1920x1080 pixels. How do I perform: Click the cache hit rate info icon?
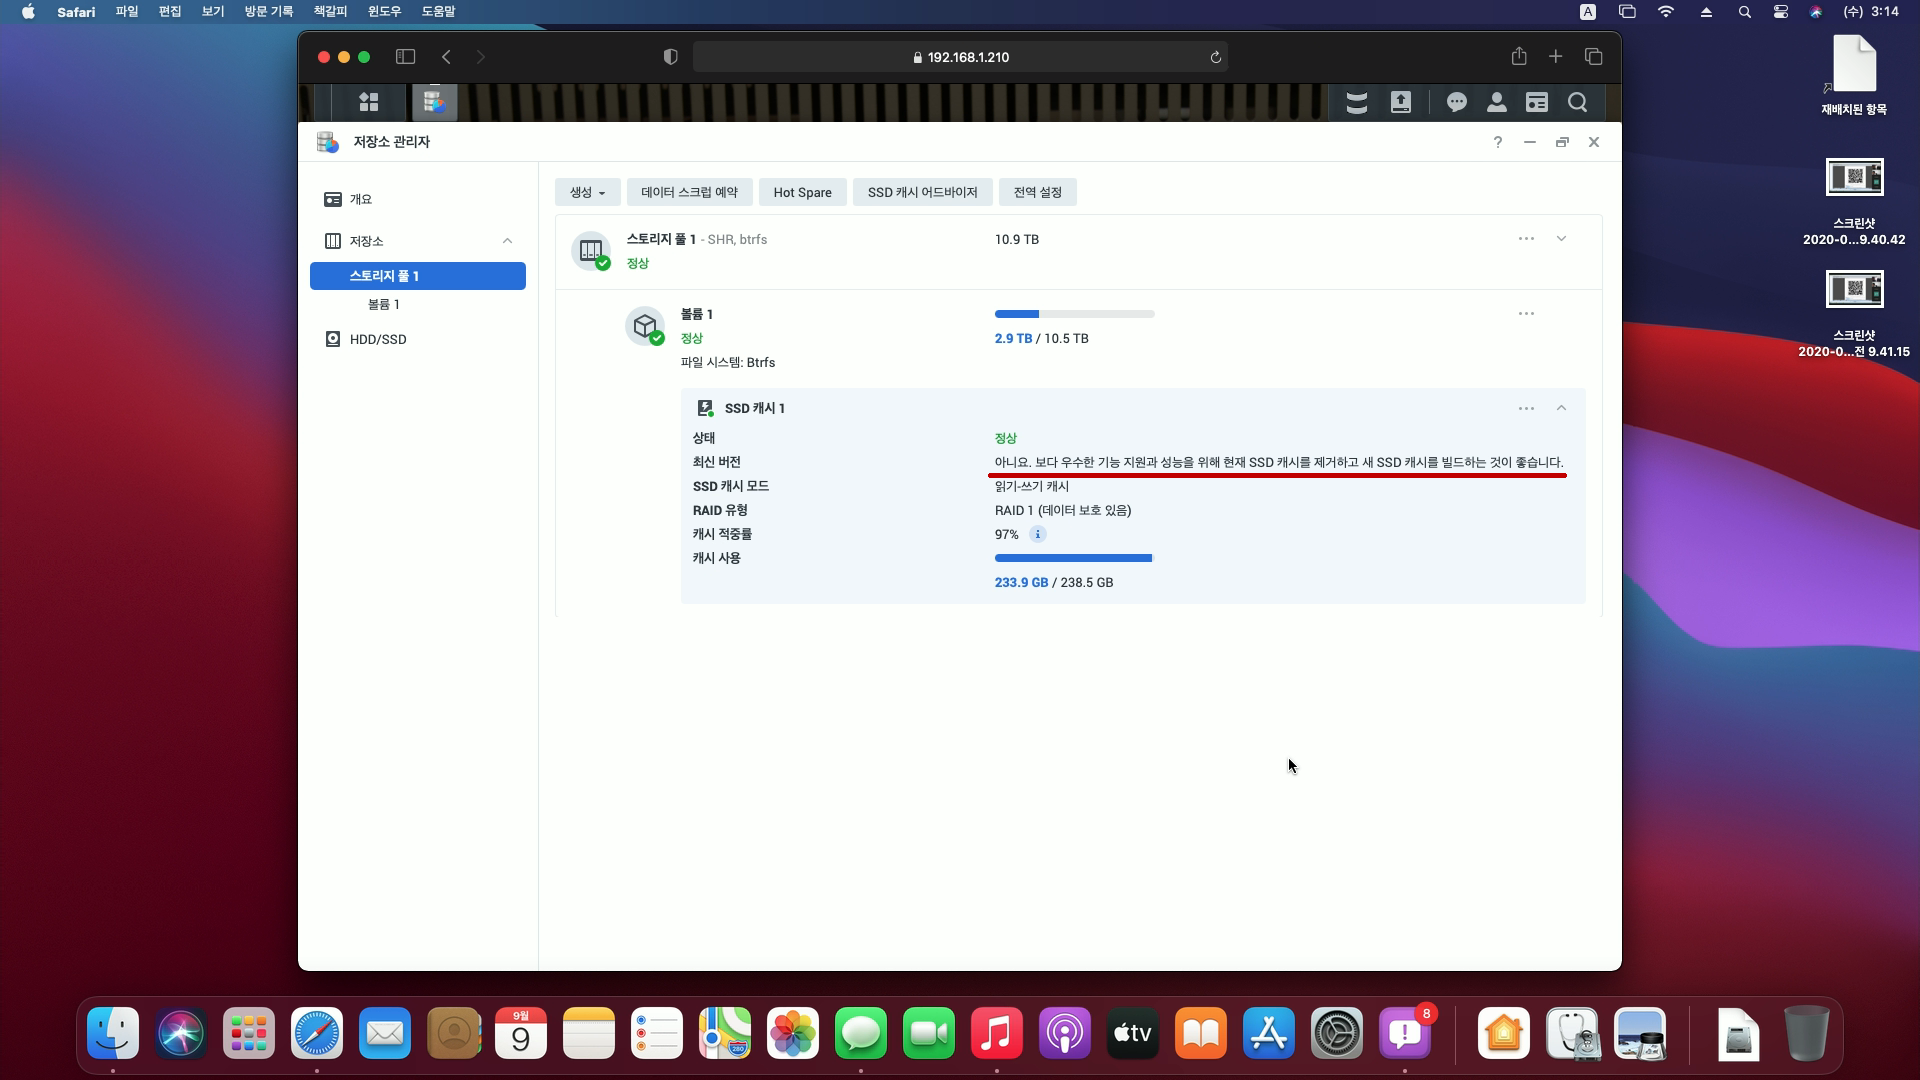[1038, 534]
